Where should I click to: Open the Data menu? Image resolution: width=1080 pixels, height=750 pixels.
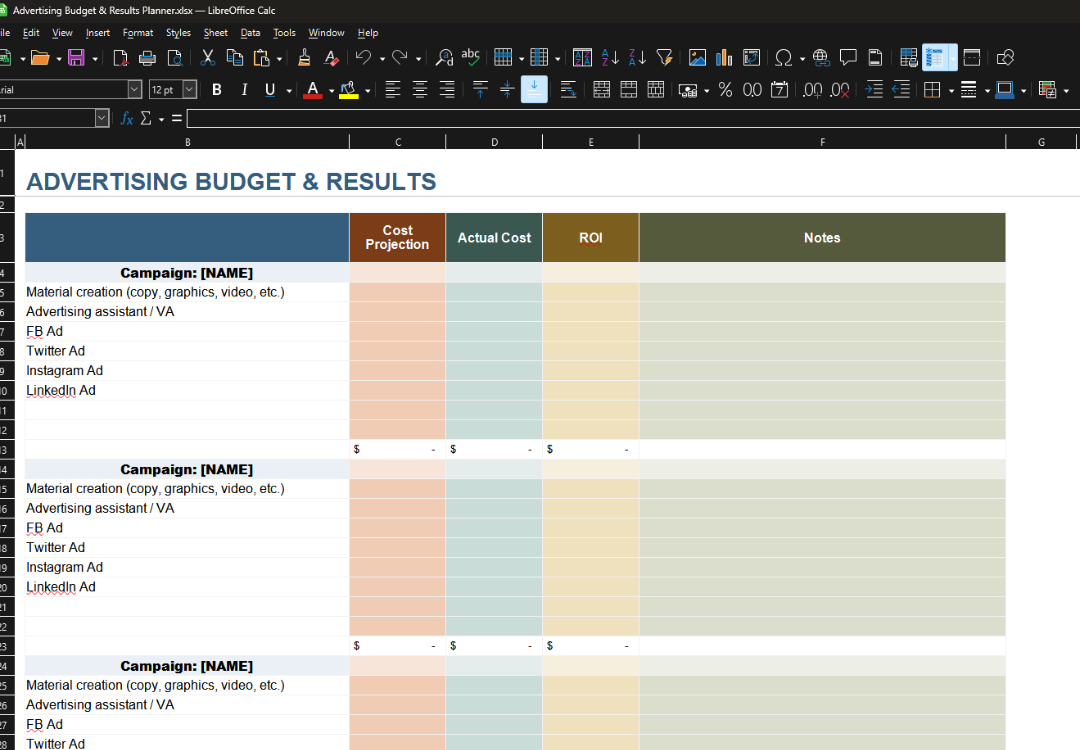click(250, 32)
